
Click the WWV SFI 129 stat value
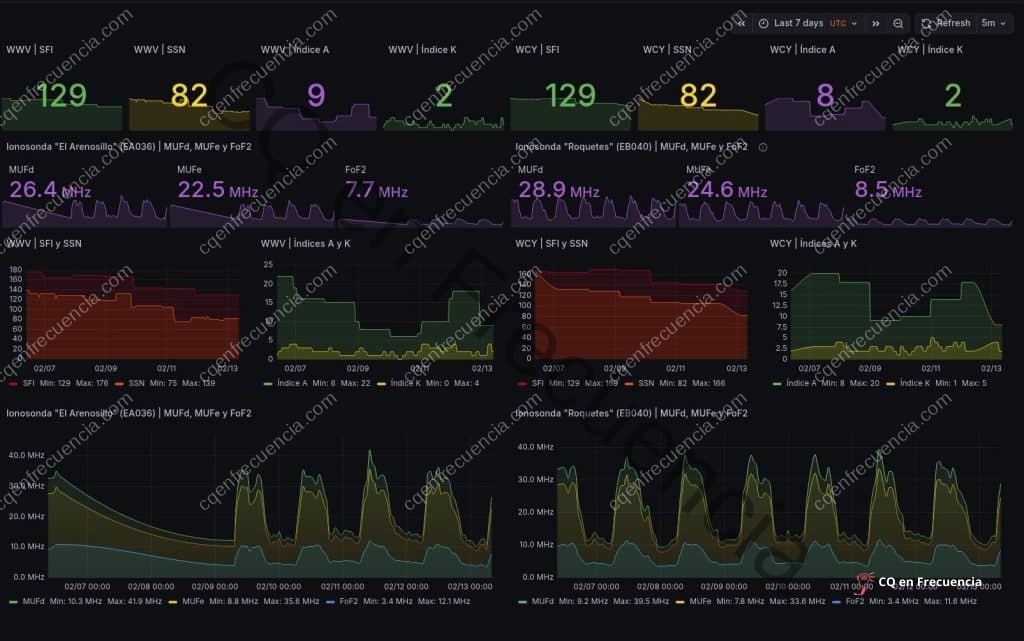click(x=62, y=96)
